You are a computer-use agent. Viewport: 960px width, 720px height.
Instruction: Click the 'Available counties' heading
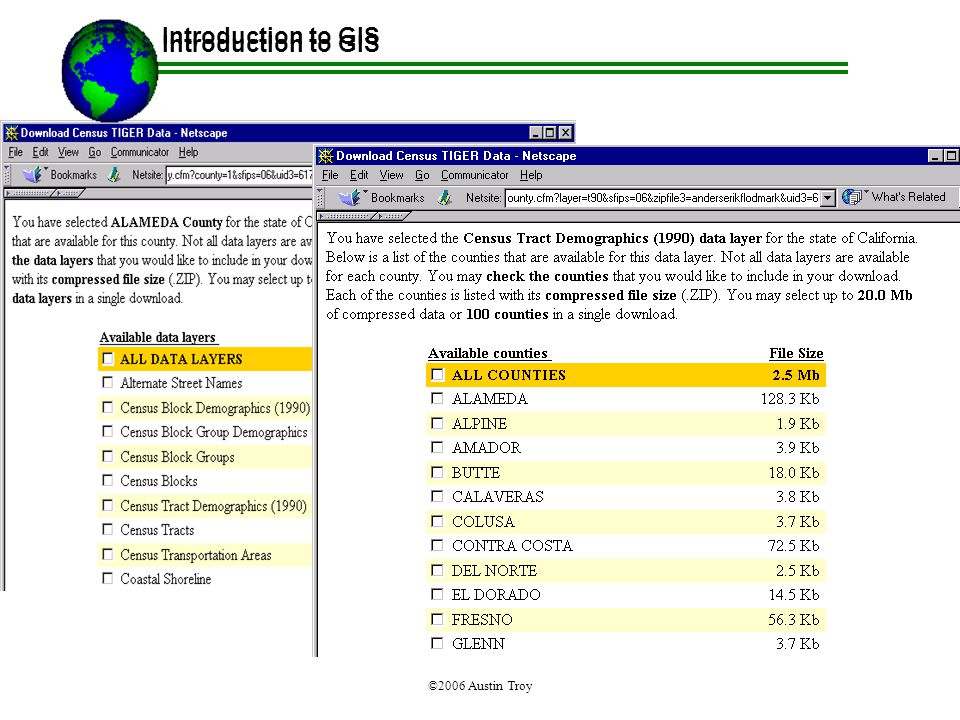(x=488, y=353)
